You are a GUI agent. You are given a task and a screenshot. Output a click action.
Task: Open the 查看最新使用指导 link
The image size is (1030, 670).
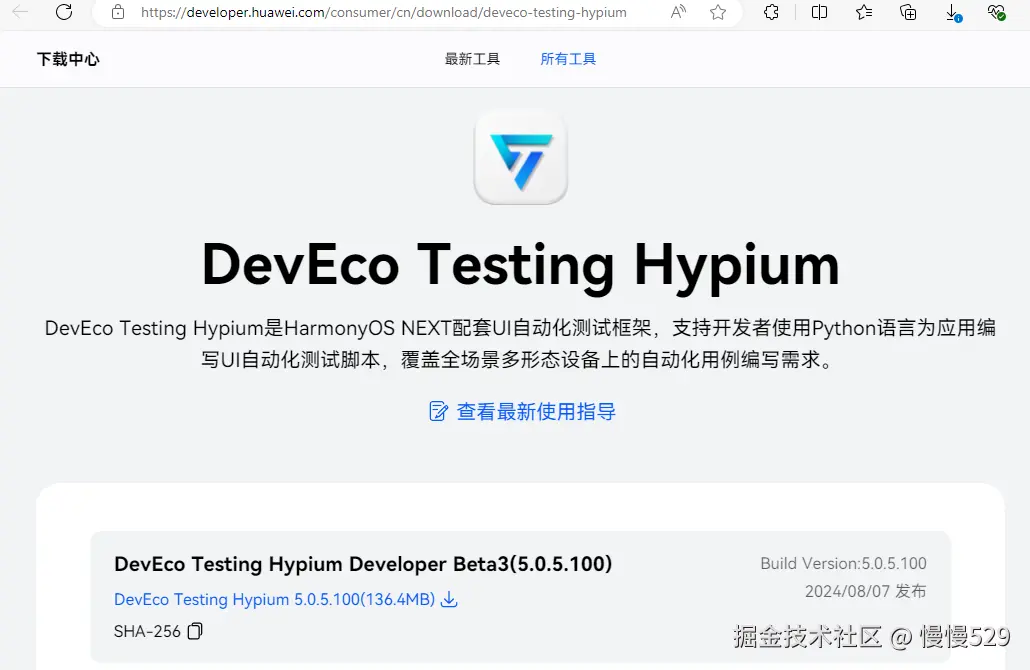536,411
